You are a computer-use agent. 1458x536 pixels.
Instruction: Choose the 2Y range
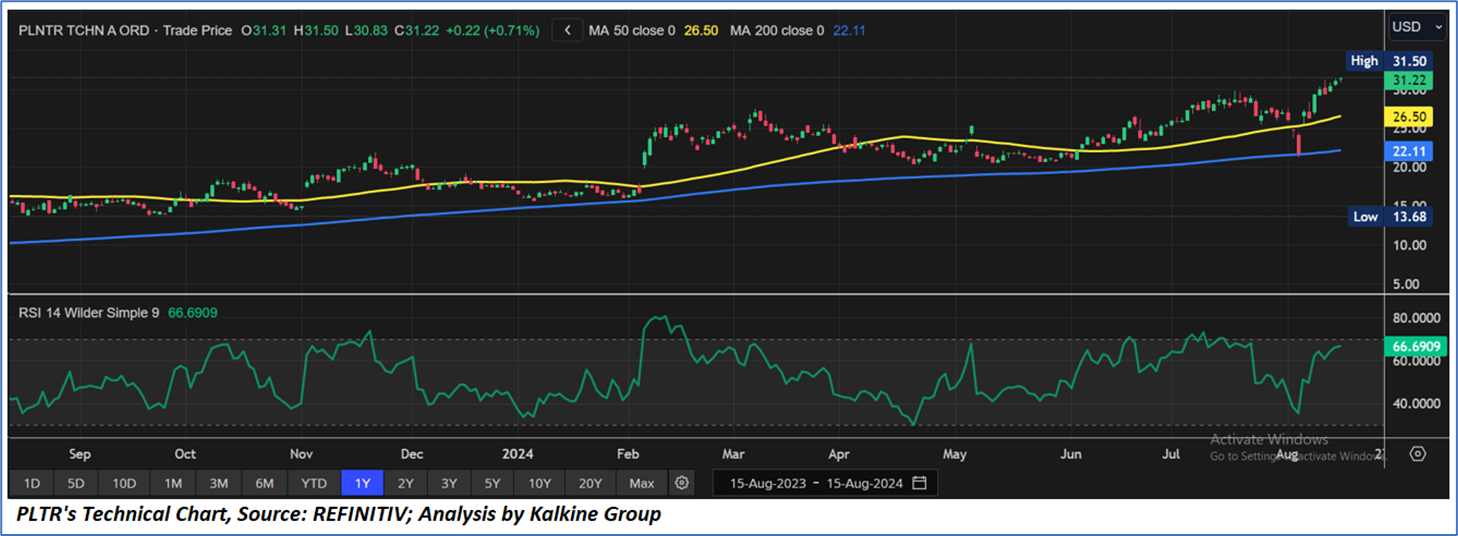coord(405,483)
